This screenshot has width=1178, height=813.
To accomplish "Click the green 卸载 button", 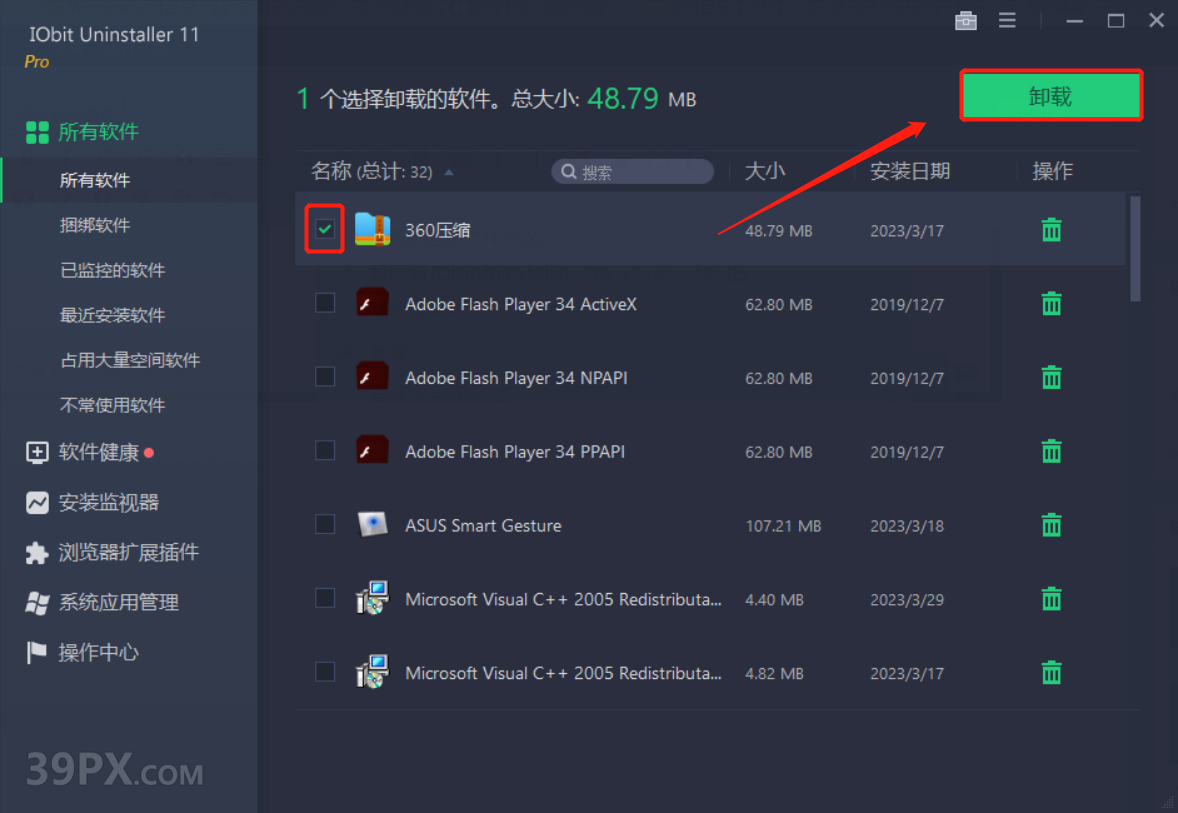I will coord(1051,95).
